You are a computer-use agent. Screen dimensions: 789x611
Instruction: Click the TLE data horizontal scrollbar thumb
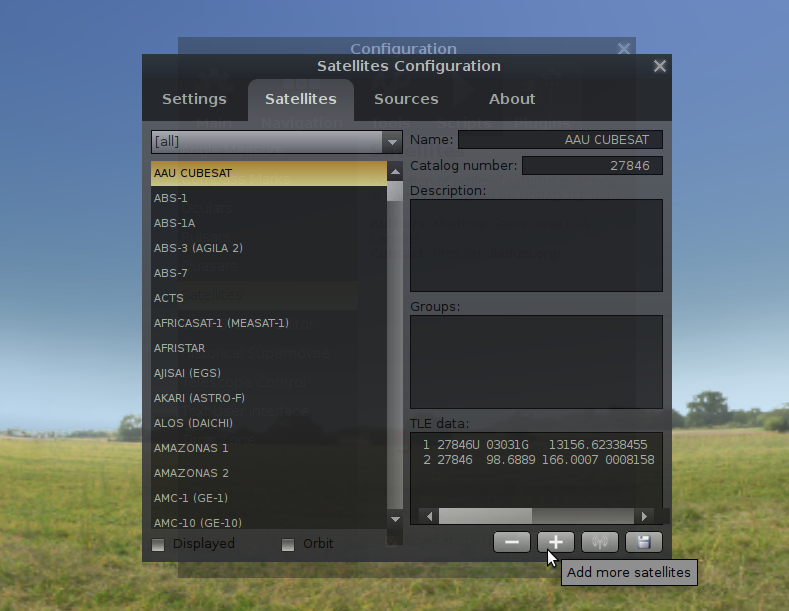point(484,516)
